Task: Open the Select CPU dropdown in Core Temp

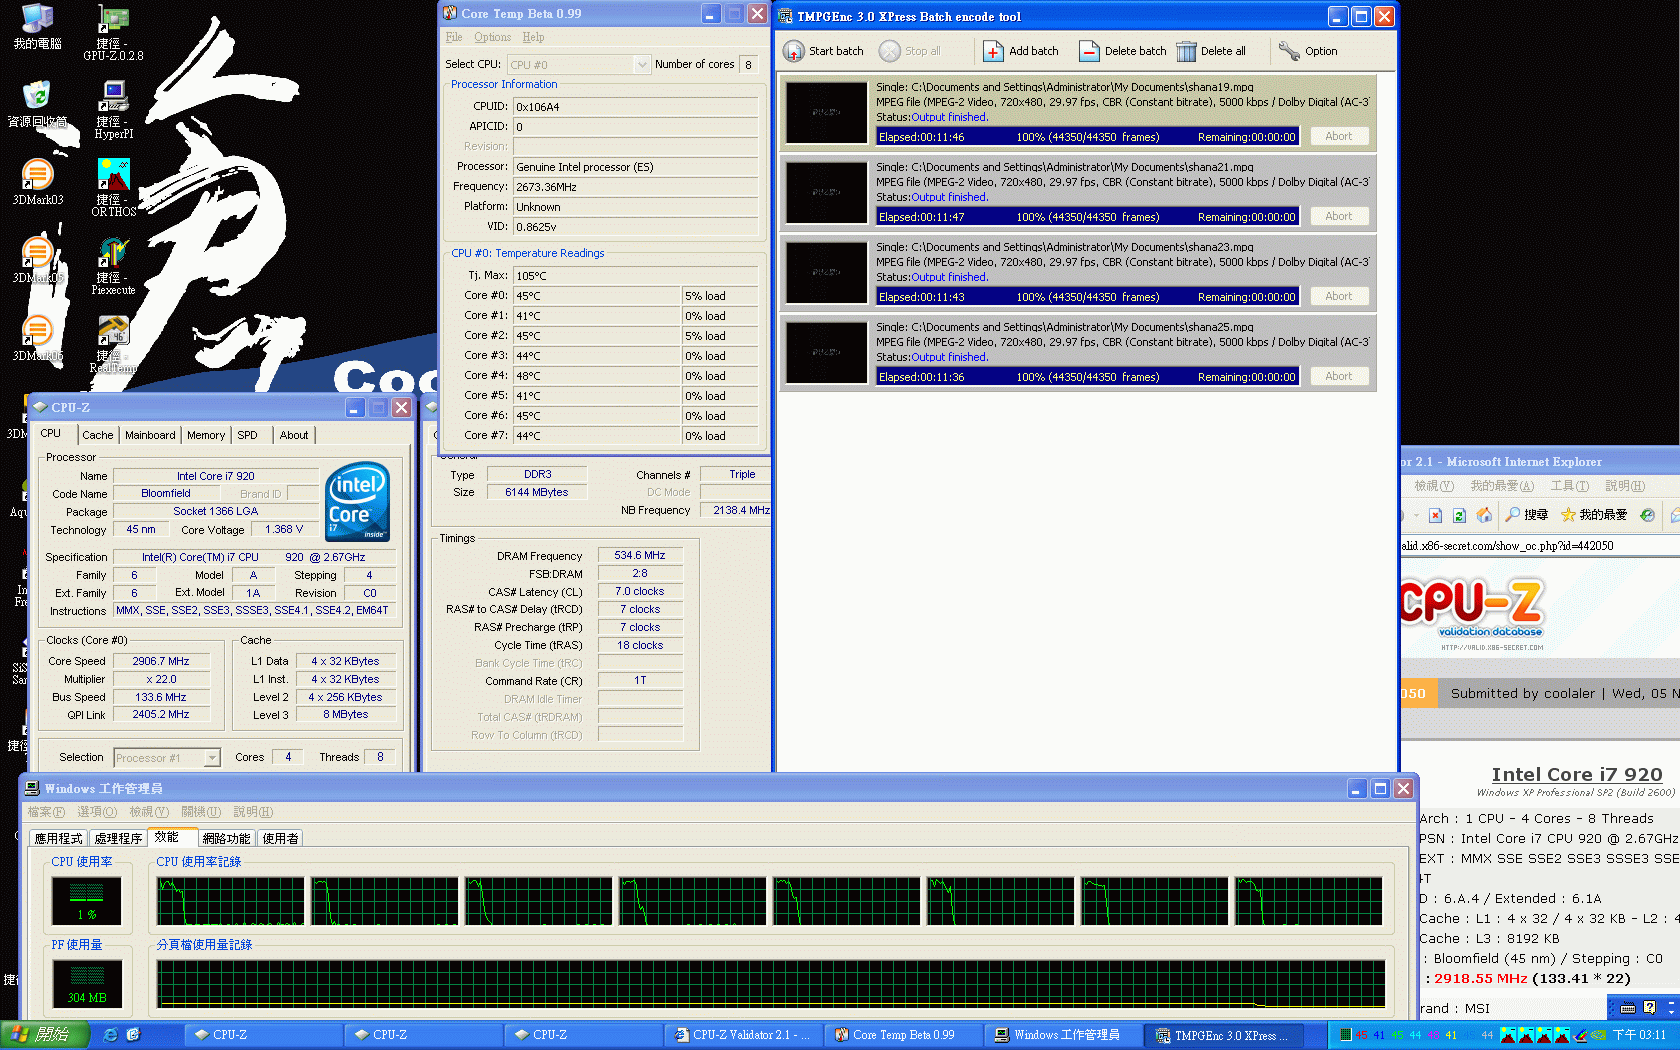Action: pyautogui.click(x=642, y=65)
